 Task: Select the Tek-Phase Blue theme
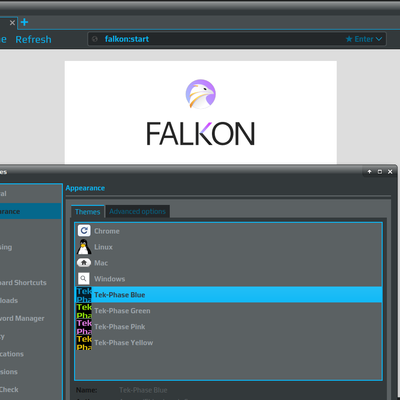229,295
